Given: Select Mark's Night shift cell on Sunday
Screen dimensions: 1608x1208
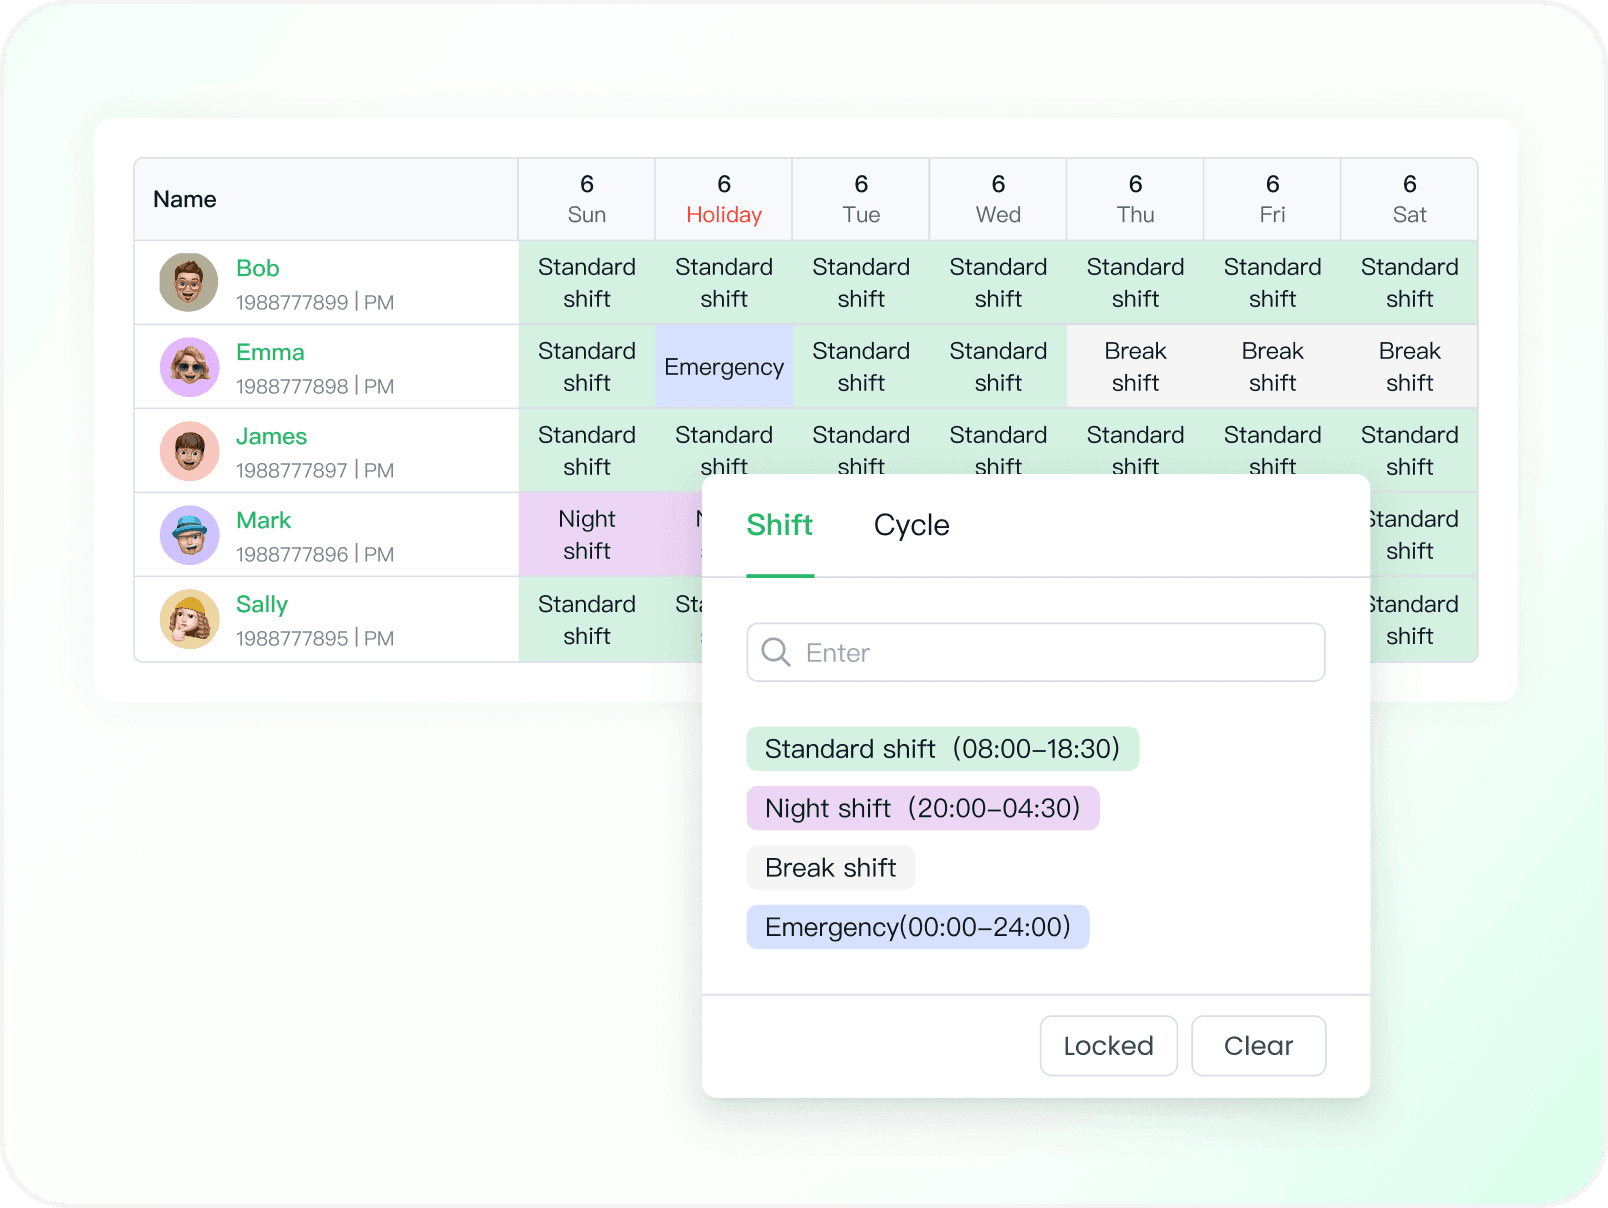Looking at the screenshot, I should pos(587,535).
